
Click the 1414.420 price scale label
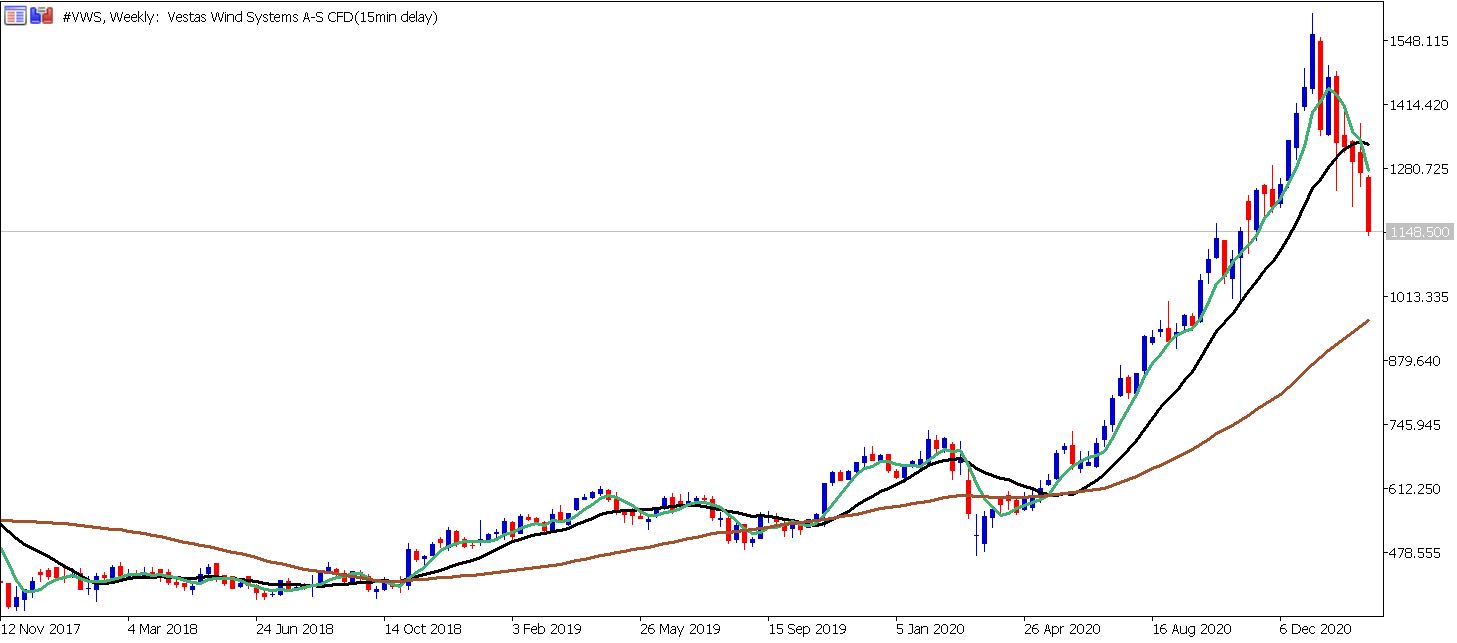(1417, 105)
